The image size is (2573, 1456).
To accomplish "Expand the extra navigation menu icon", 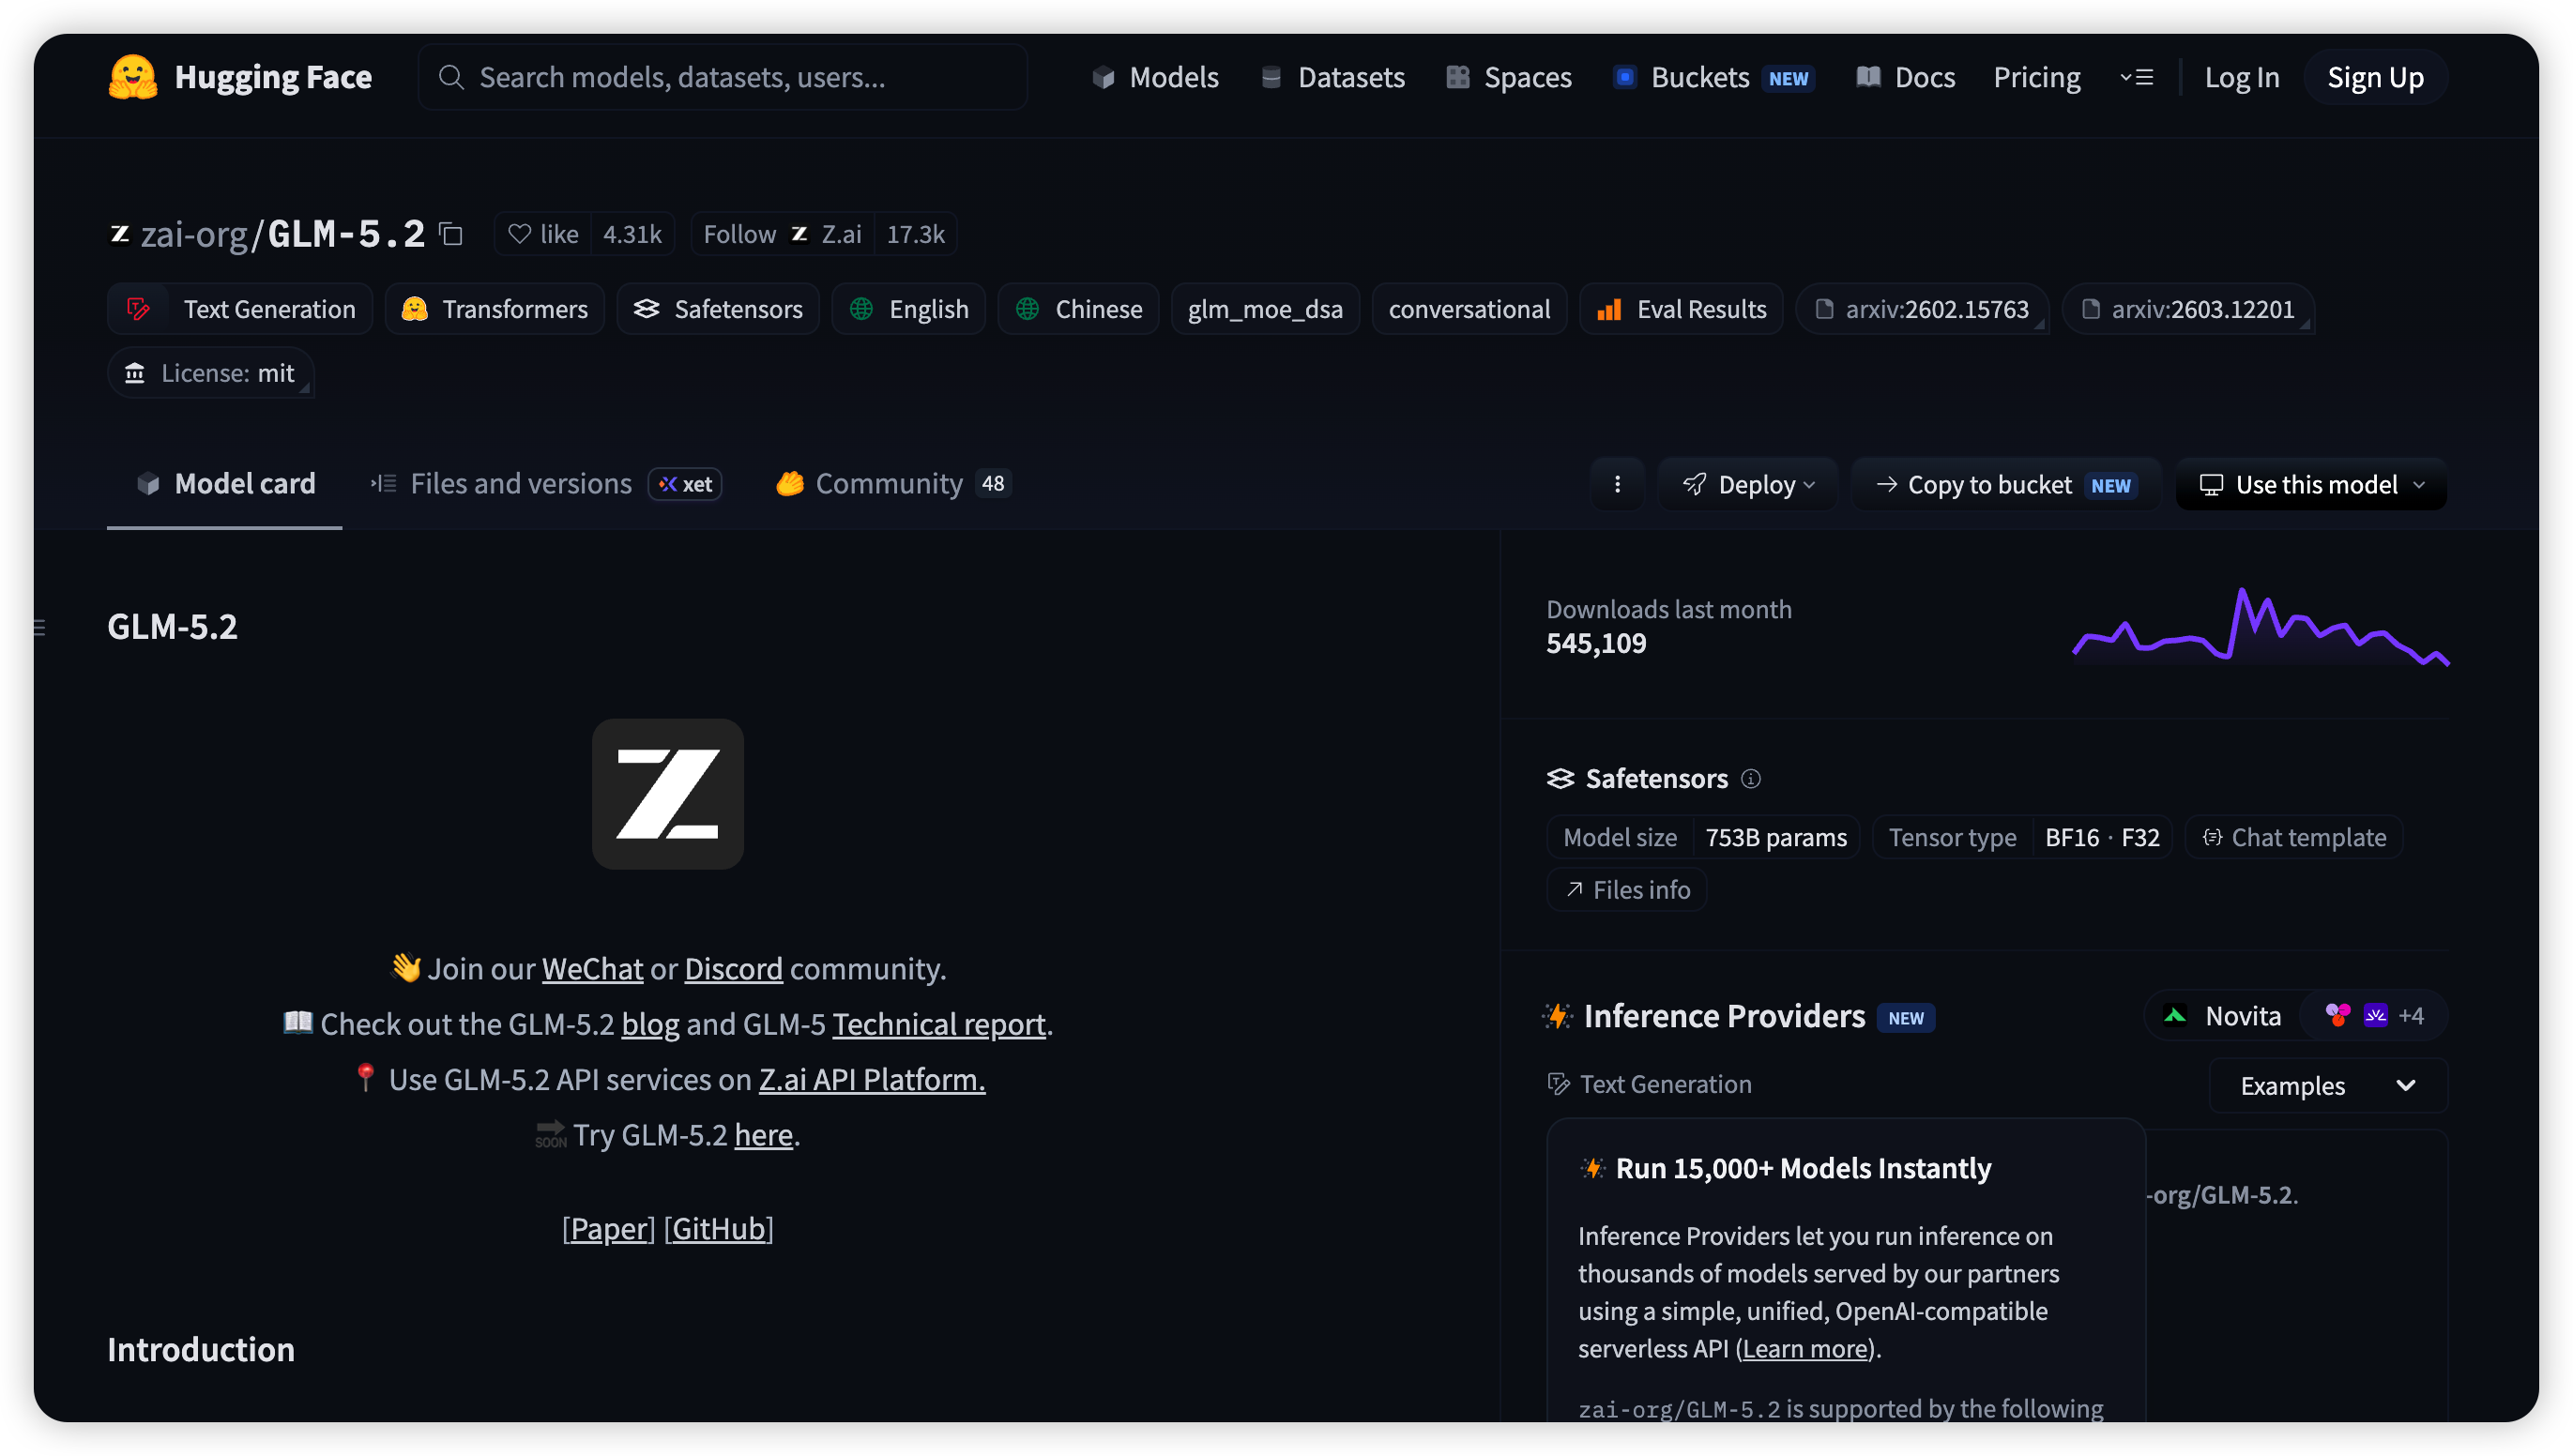I will point(2136,77).
